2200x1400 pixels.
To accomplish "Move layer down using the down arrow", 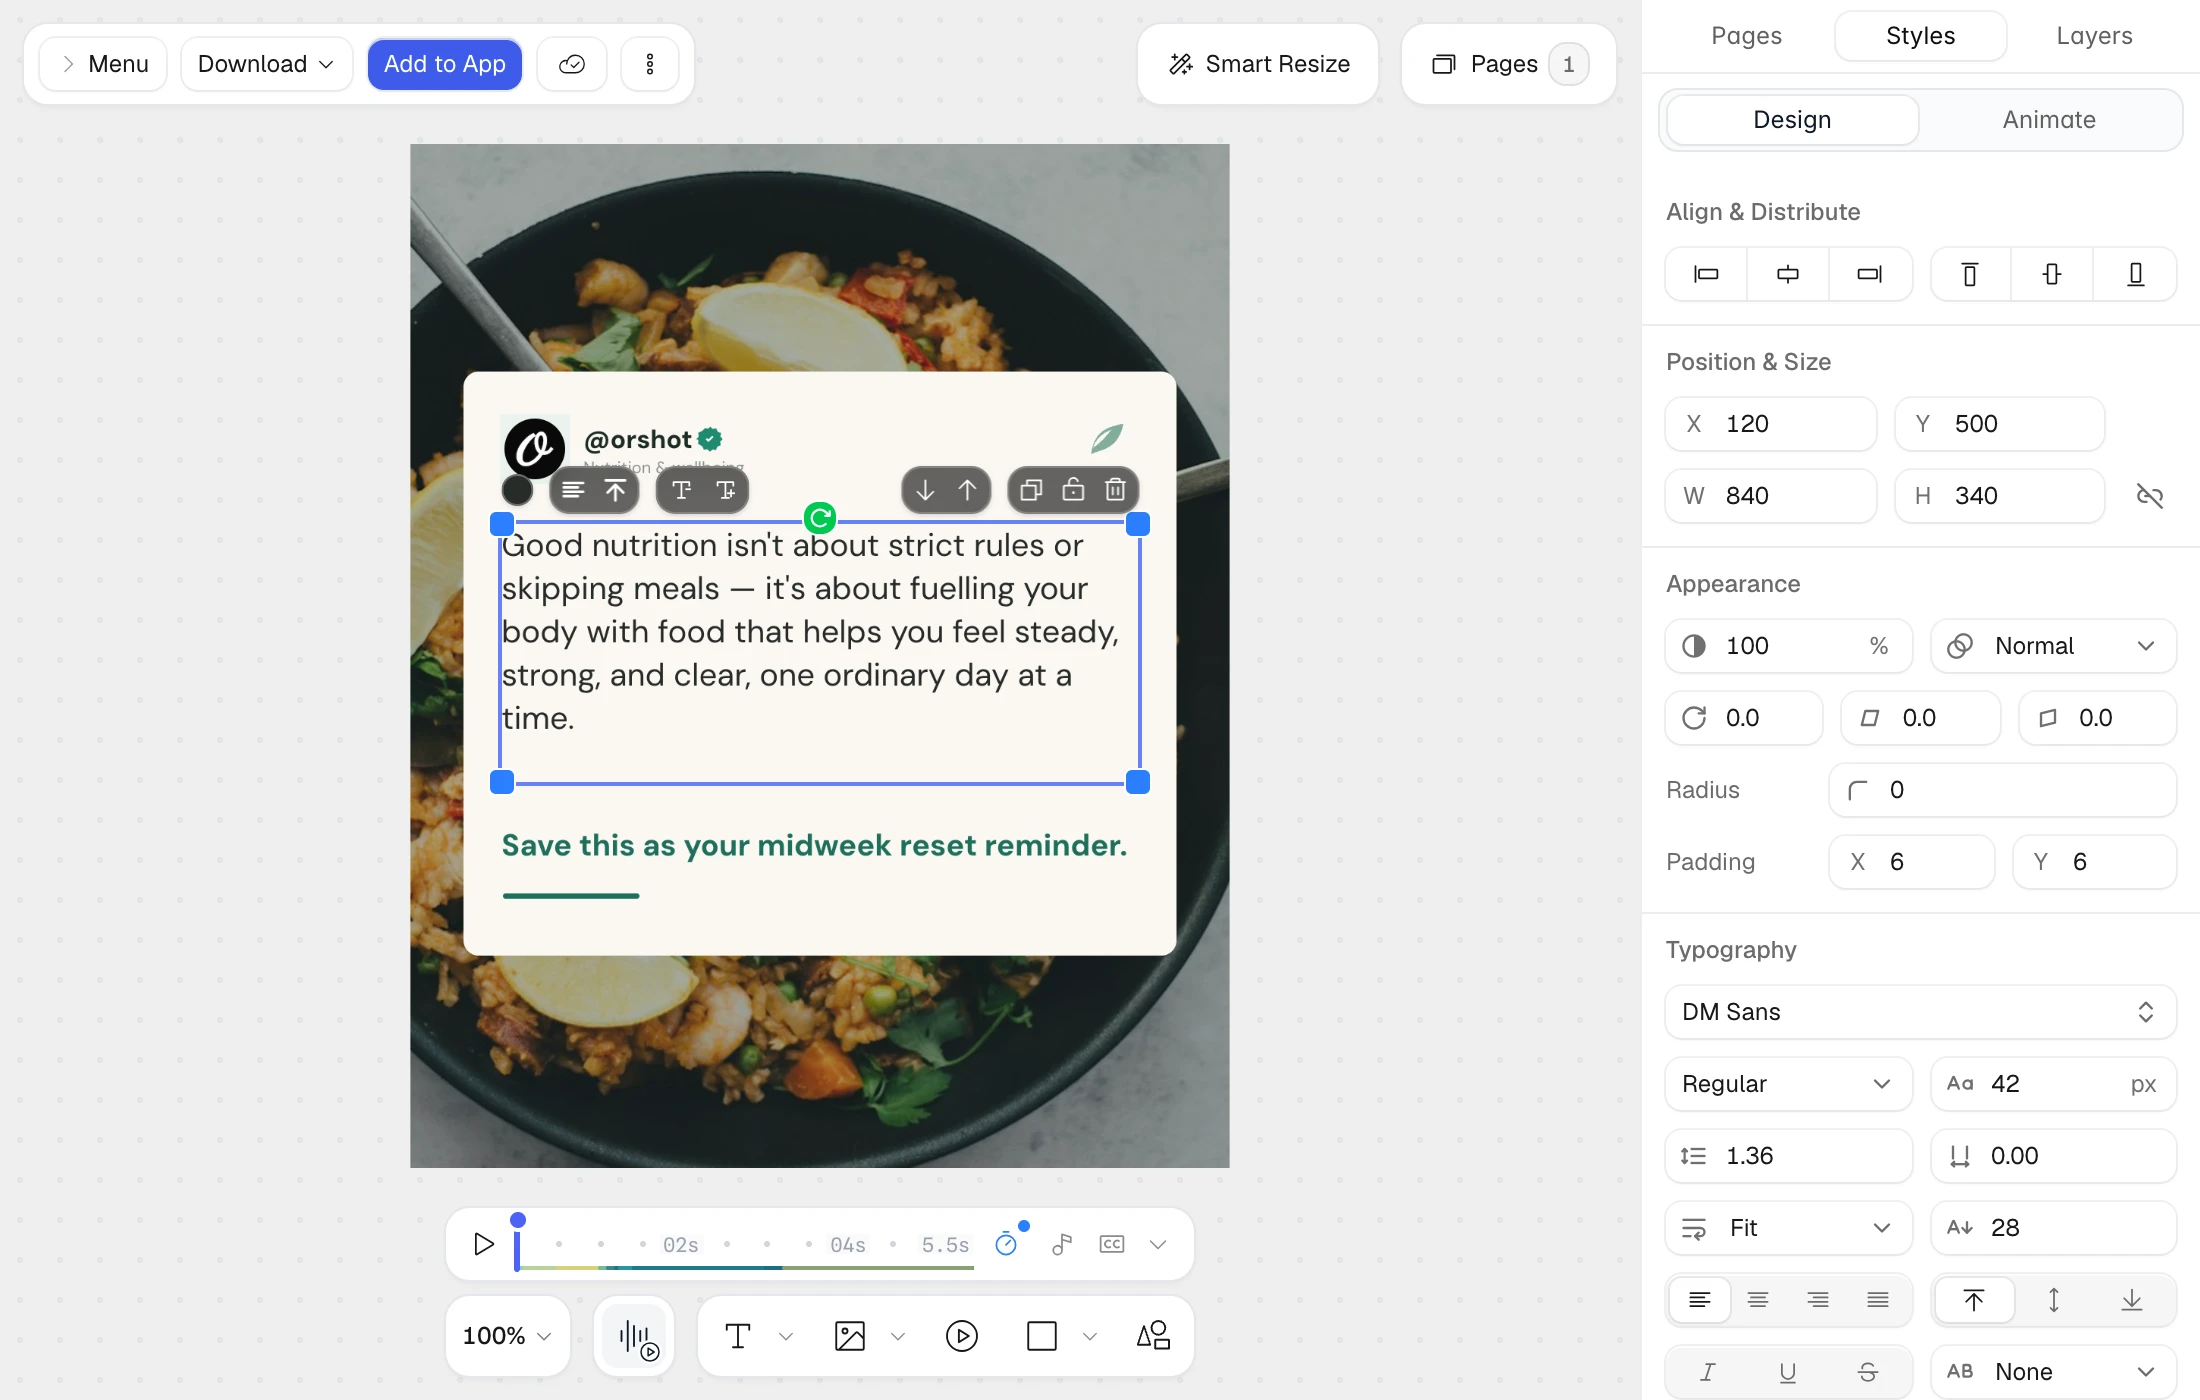I will coord(925,490).
